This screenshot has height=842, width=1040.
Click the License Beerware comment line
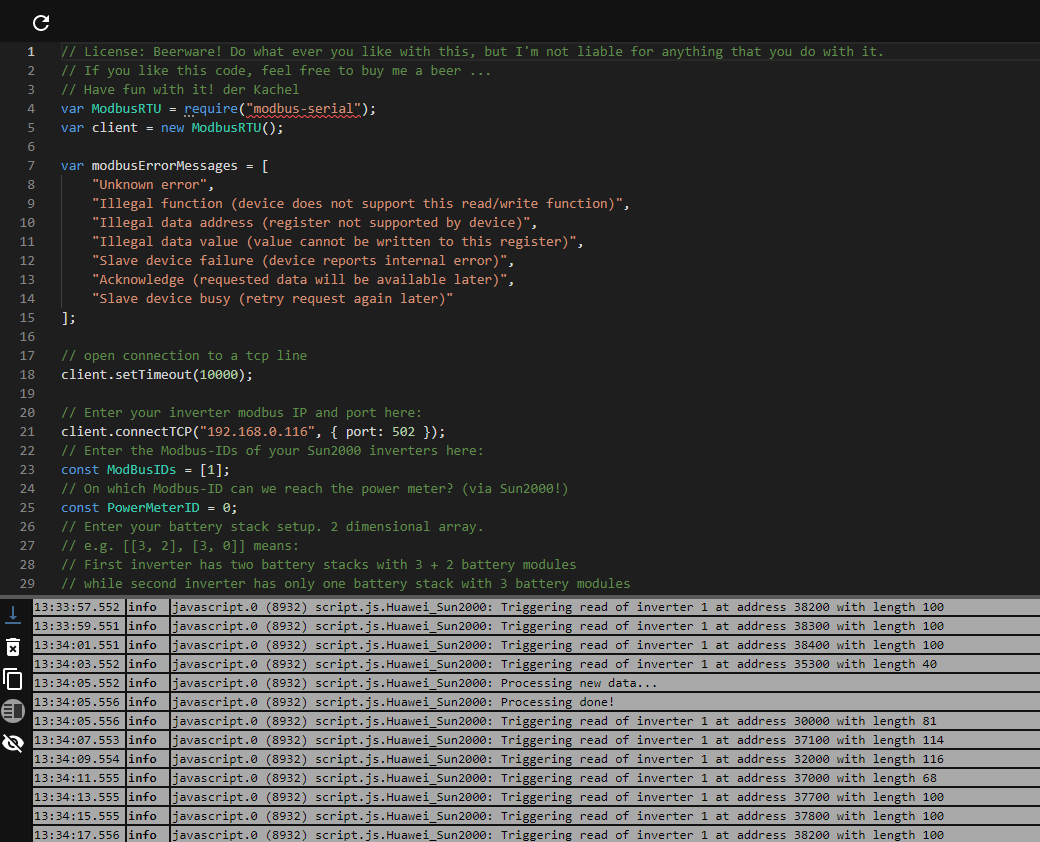pos(472,52)
